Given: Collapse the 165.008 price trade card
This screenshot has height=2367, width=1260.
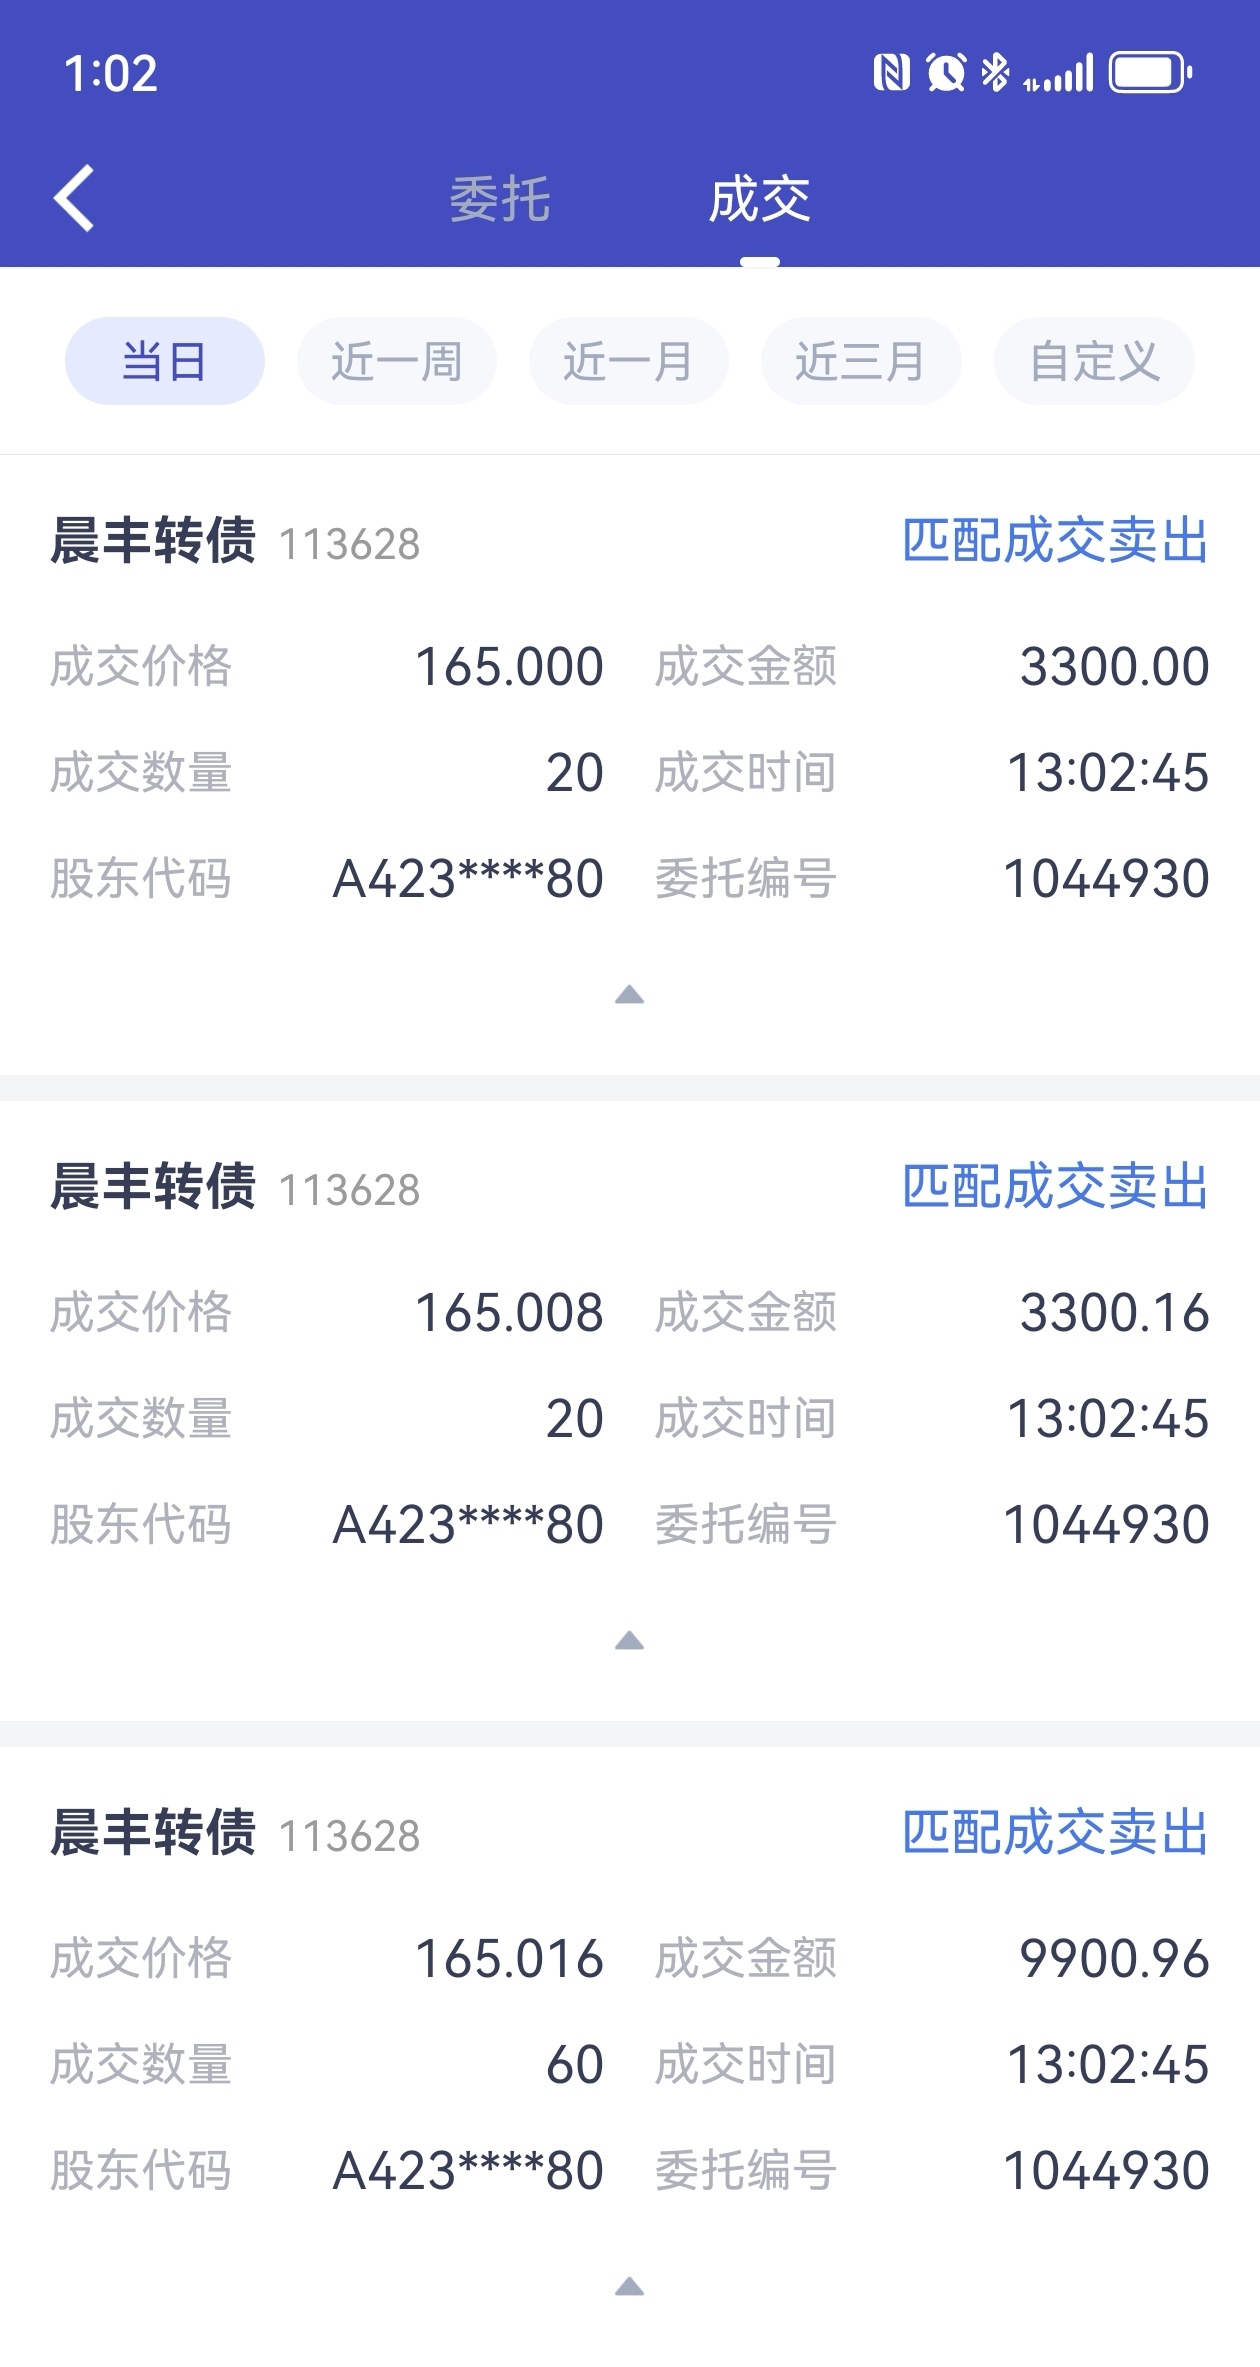Looking at the screenshot, I should pyautogui.click(x=629, y=1641).
